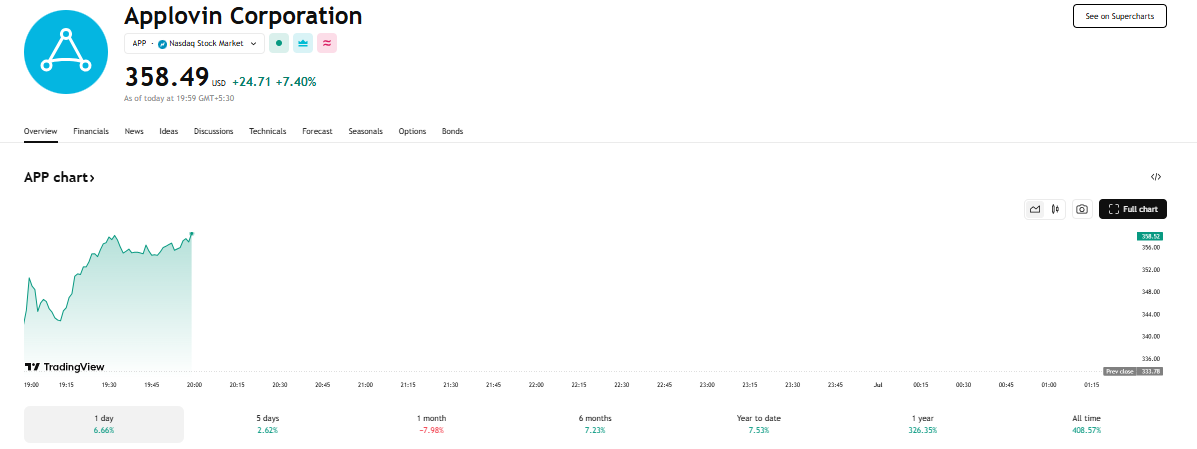
Task: Click the green market status dot icon
Action: pos(279,44)
